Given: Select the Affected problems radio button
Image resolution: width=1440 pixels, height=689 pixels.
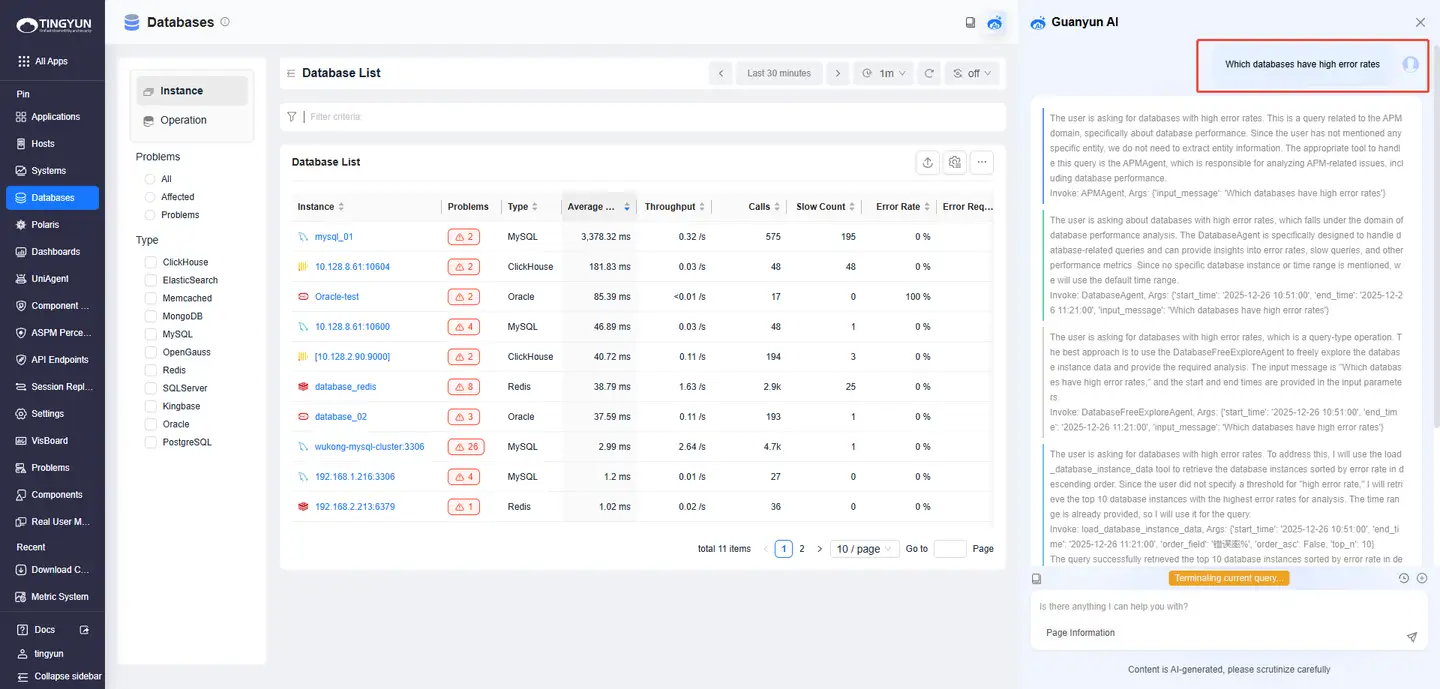Looking at the screenshot, I should 150,197.
